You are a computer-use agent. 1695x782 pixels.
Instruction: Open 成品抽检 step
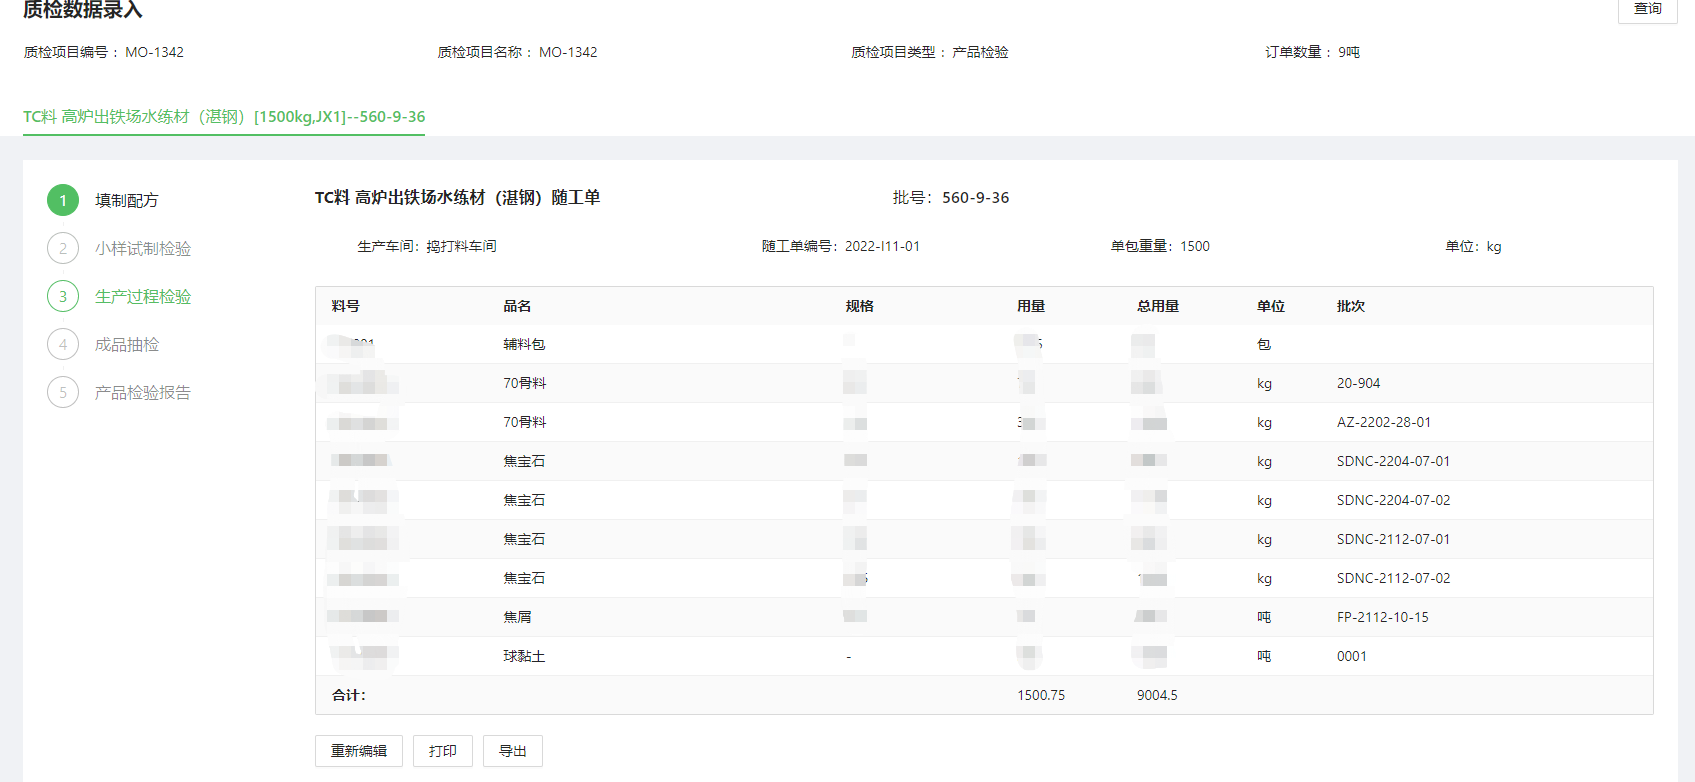(126, 344)
